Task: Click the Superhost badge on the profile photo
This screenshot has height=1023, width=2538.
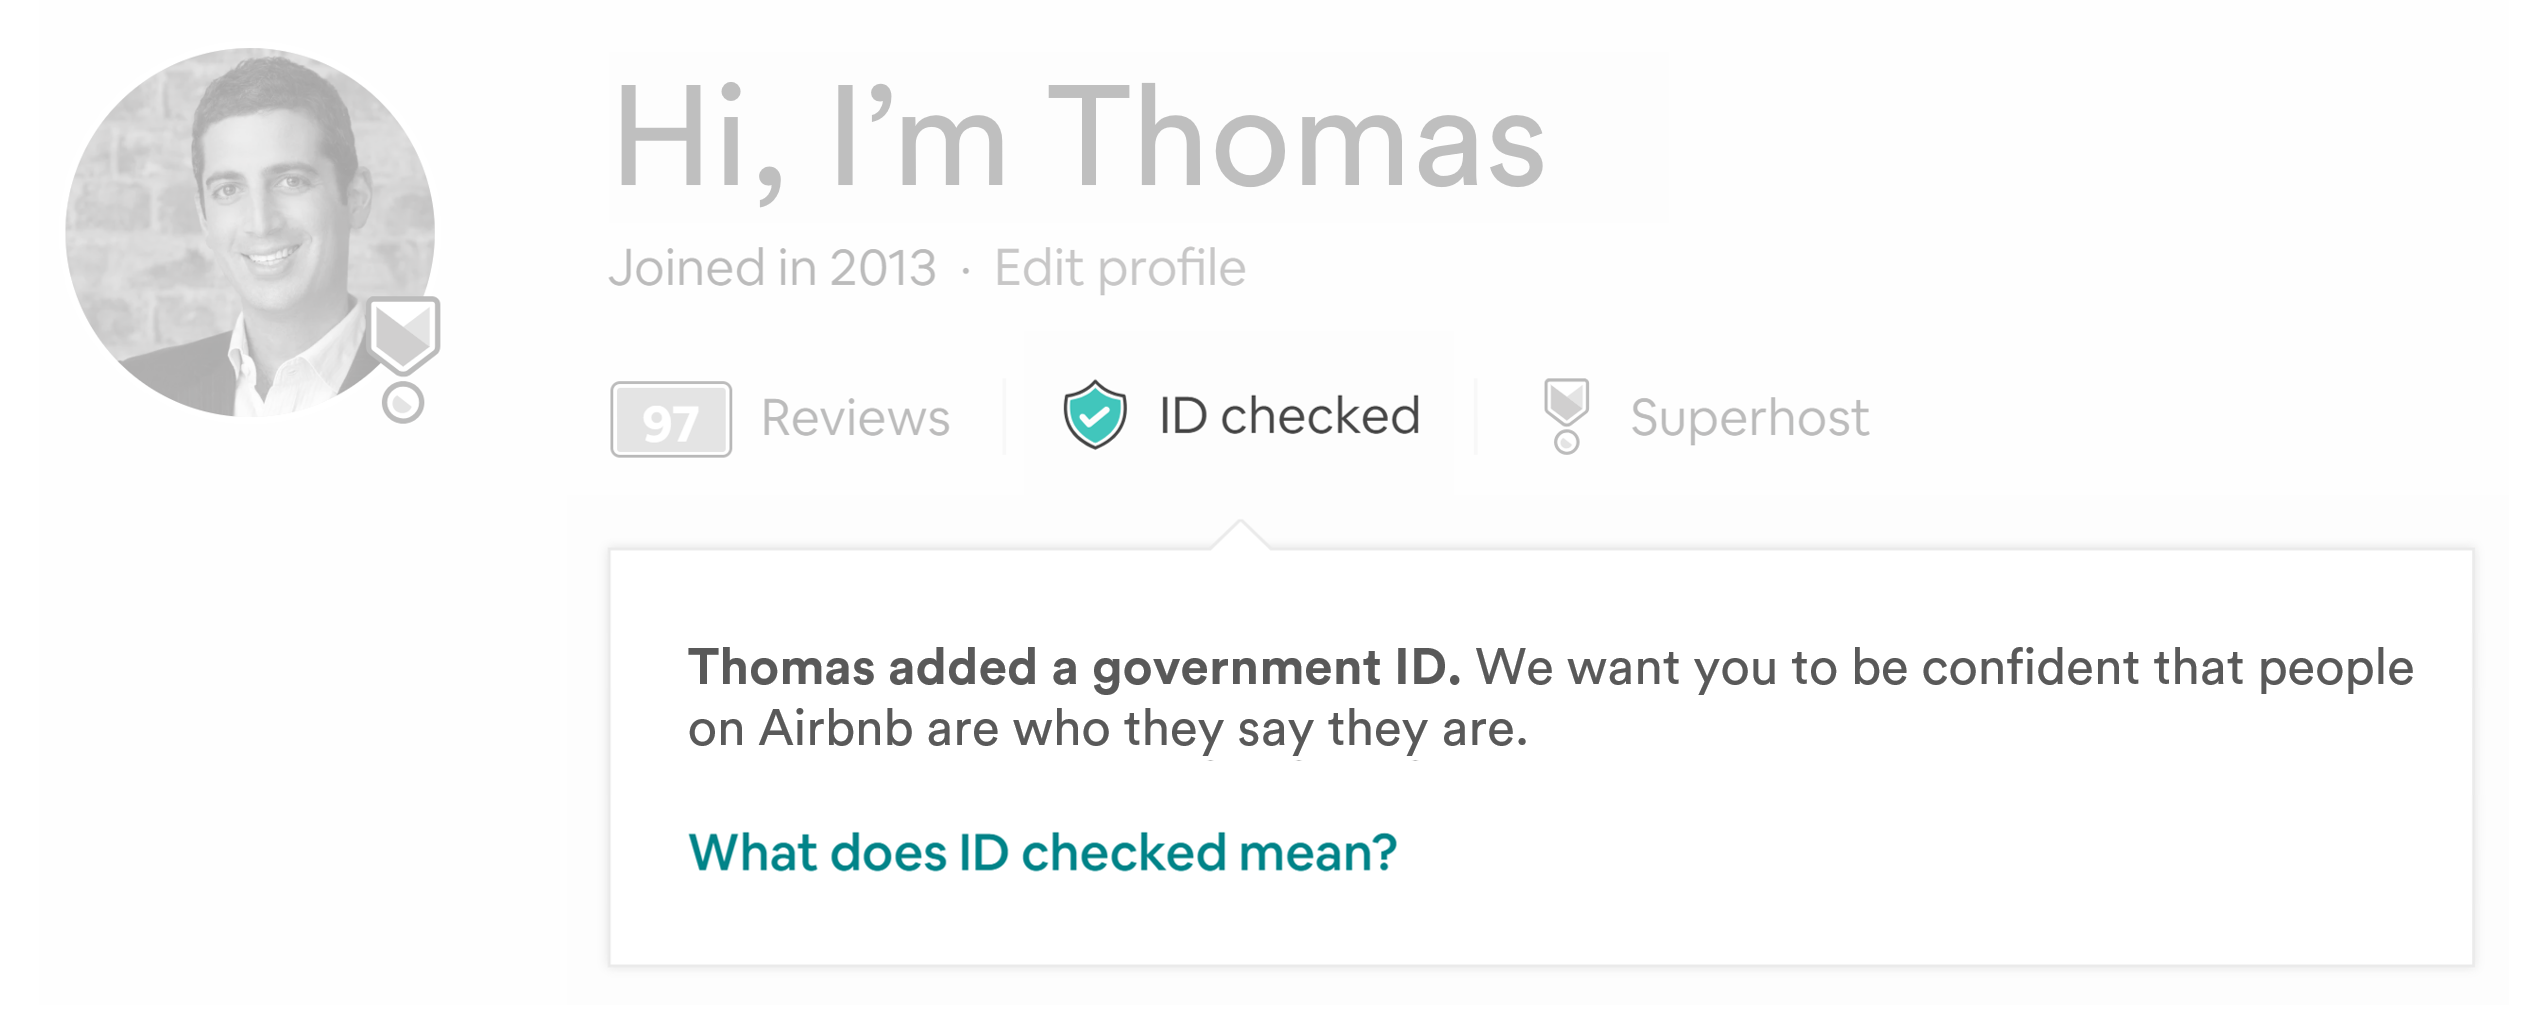Action: (x=404, y=335)
